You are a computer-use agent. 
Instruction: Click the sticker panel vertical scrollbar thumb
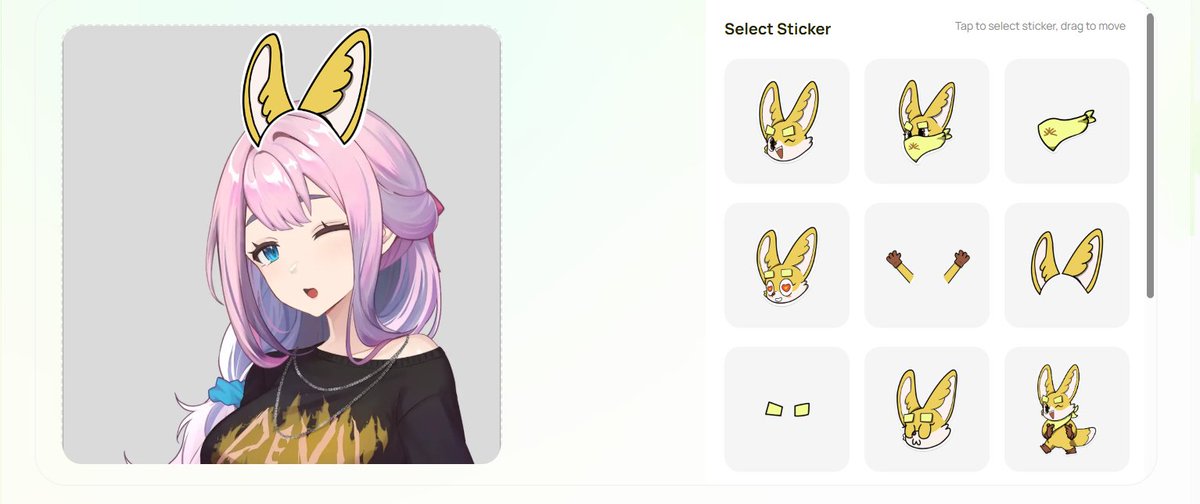coord(1150,155)
